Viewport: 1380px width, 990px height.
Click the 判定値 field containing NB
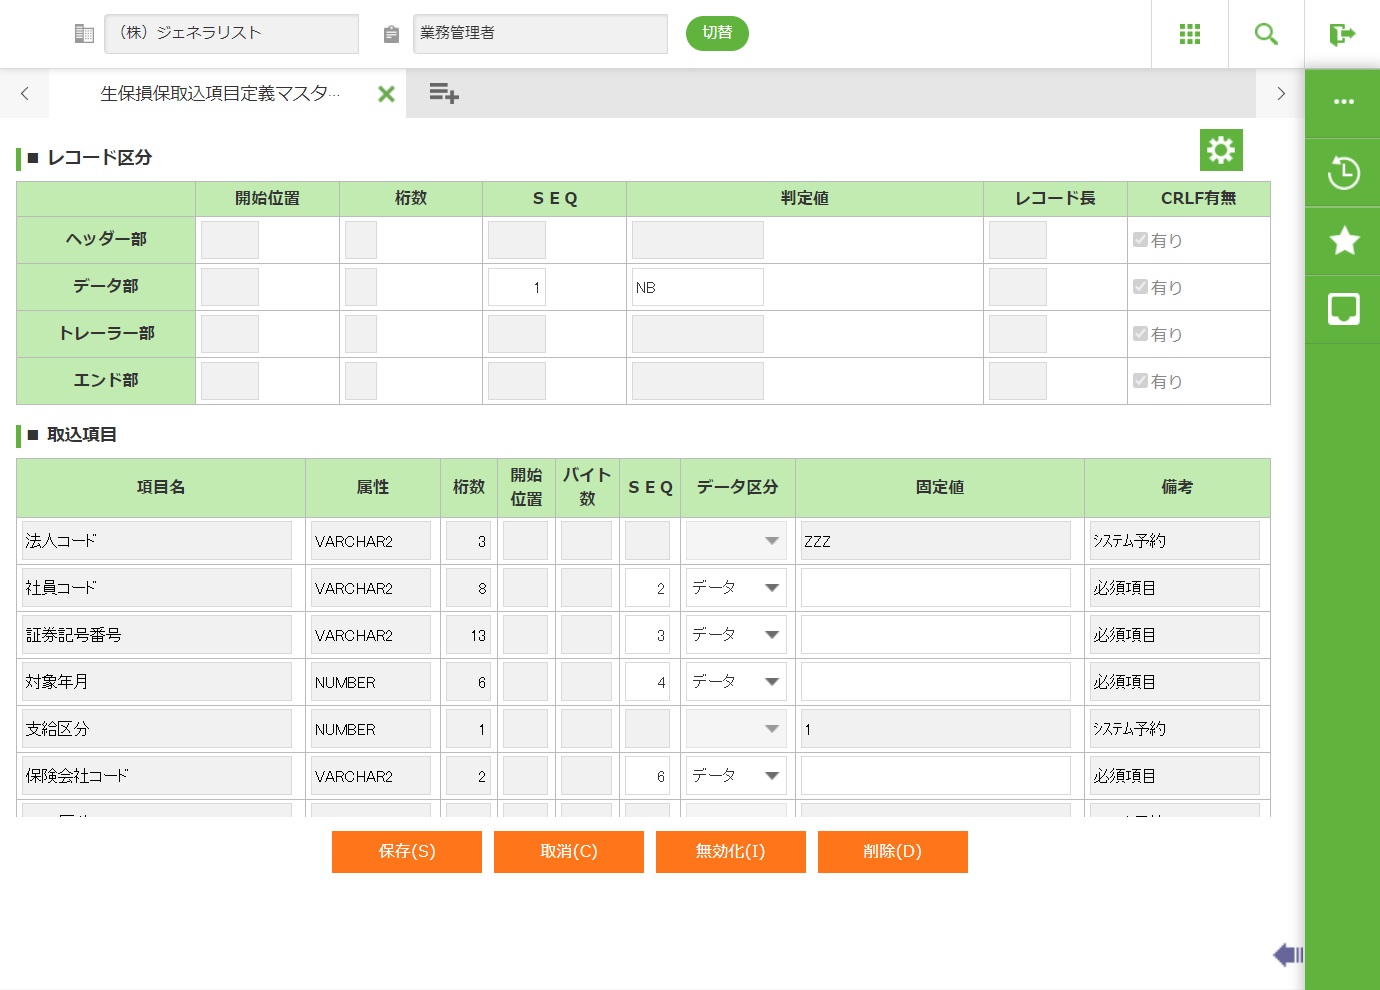[697, 288]
